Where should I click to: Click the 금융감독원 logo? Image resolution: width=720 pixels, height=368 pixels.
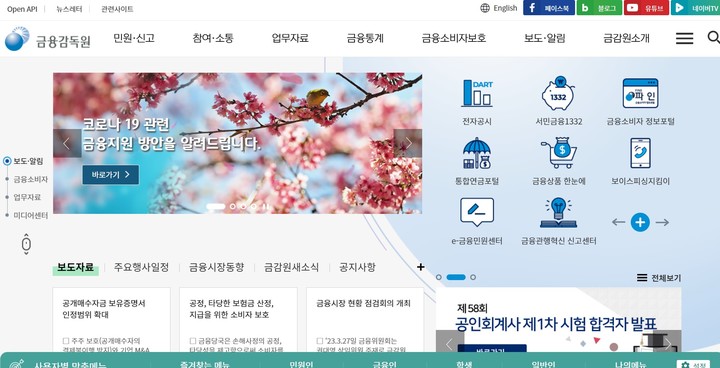tap(48, 39)
